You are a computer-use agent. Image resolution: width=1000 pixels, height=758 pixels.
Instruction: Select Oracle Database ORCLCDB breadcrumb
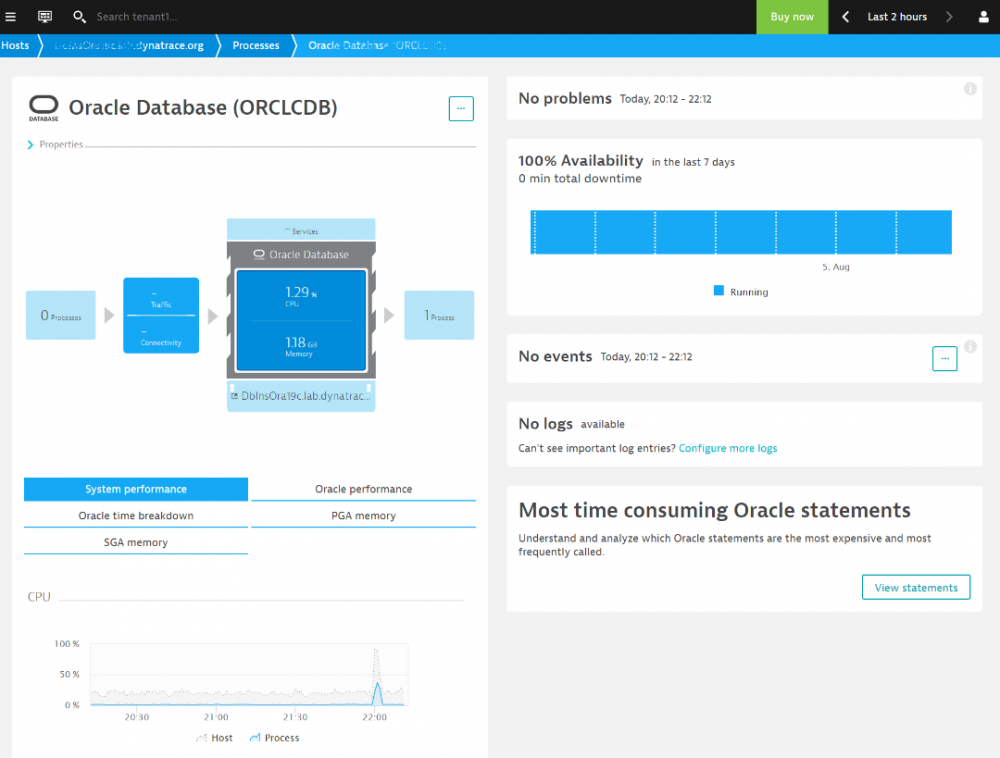(376, 45)
